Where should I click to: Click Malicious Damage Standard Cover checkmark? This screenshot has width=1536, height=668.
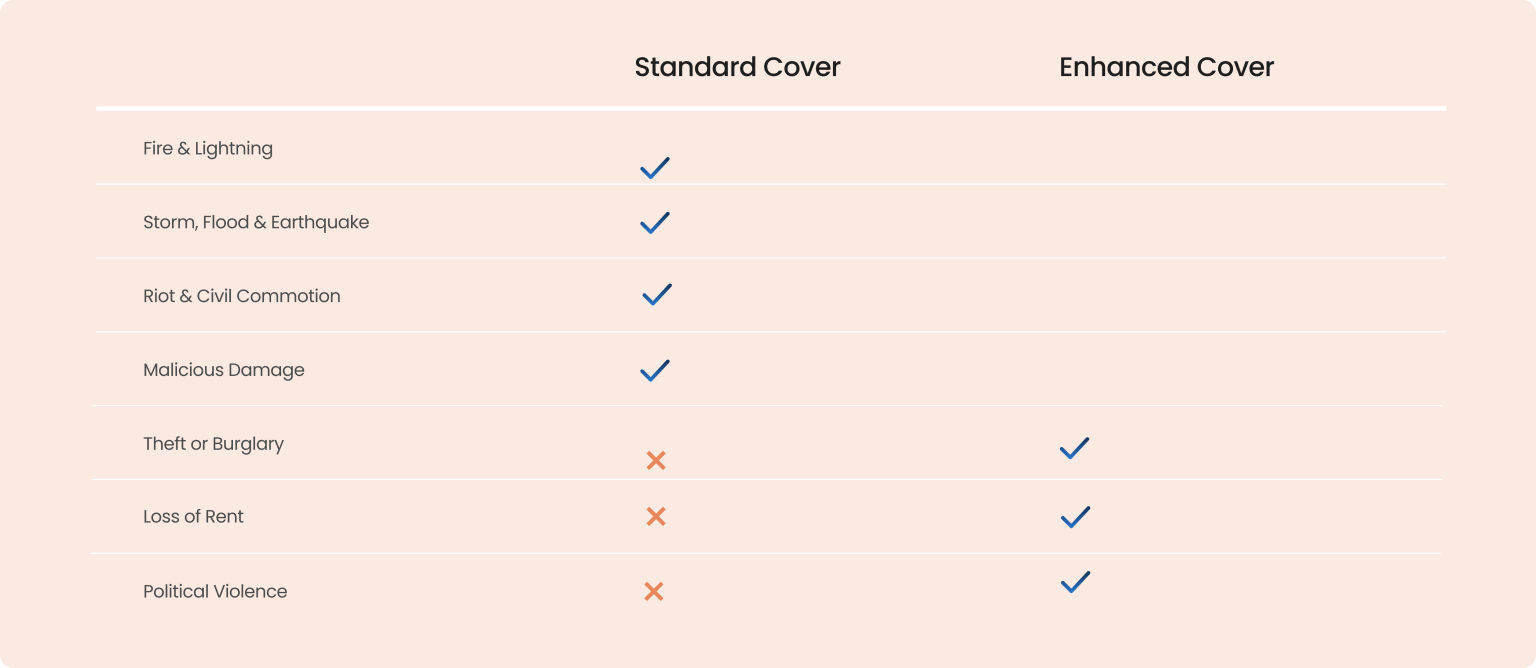coord(655,370)
